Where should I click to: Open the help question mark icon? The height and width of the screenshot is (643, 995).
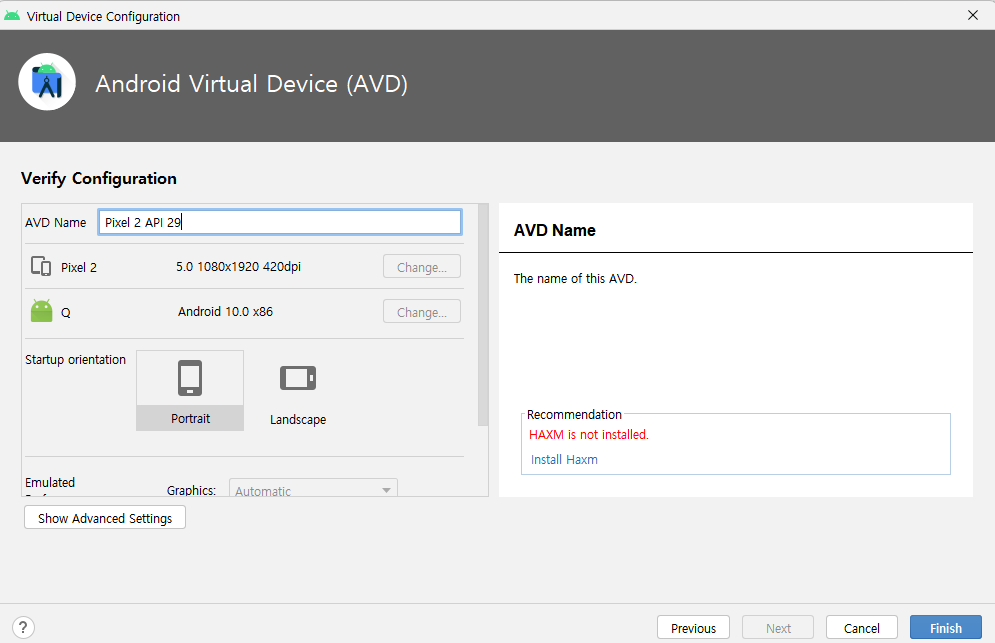pyautogui.click(x=23, y=628)
